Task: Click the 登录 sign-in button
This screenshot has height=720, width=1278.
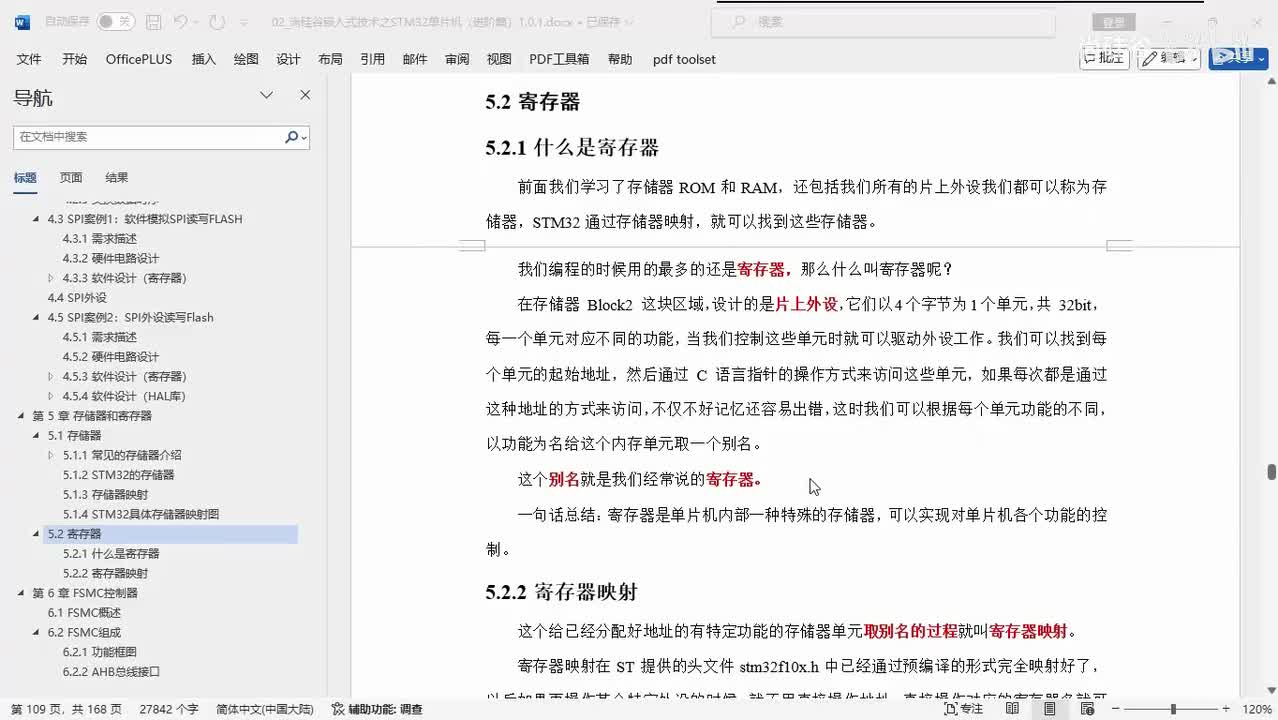Action: [x=1114, y=22]
